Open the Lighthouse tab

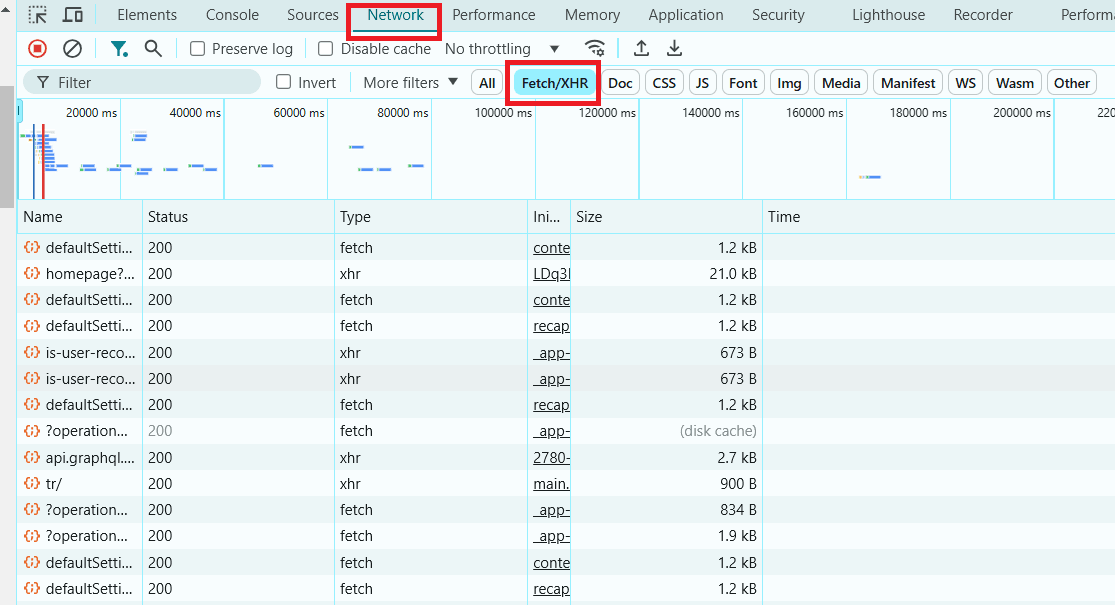pyautogui.click(x=889, y=14)
